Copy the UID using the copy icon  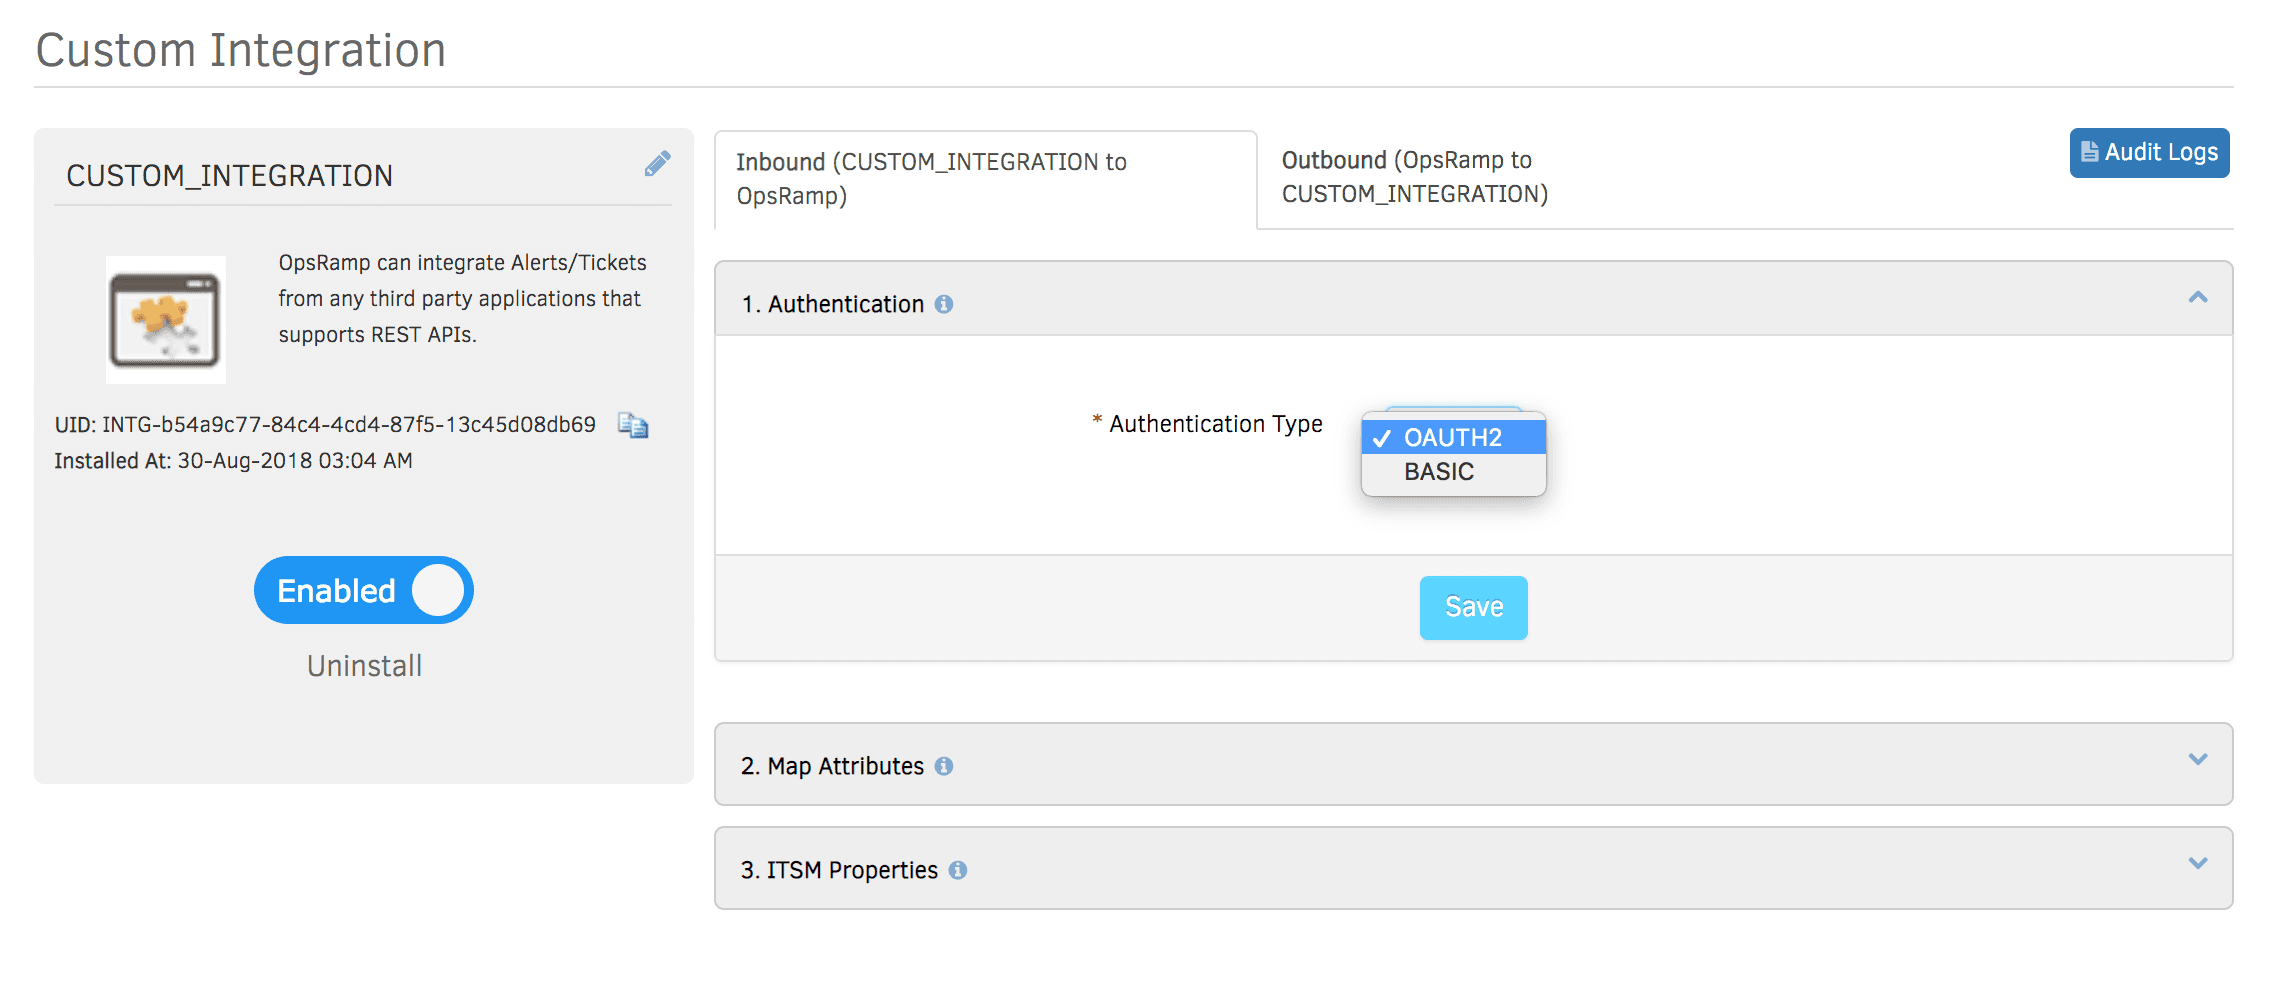point(633,425)
